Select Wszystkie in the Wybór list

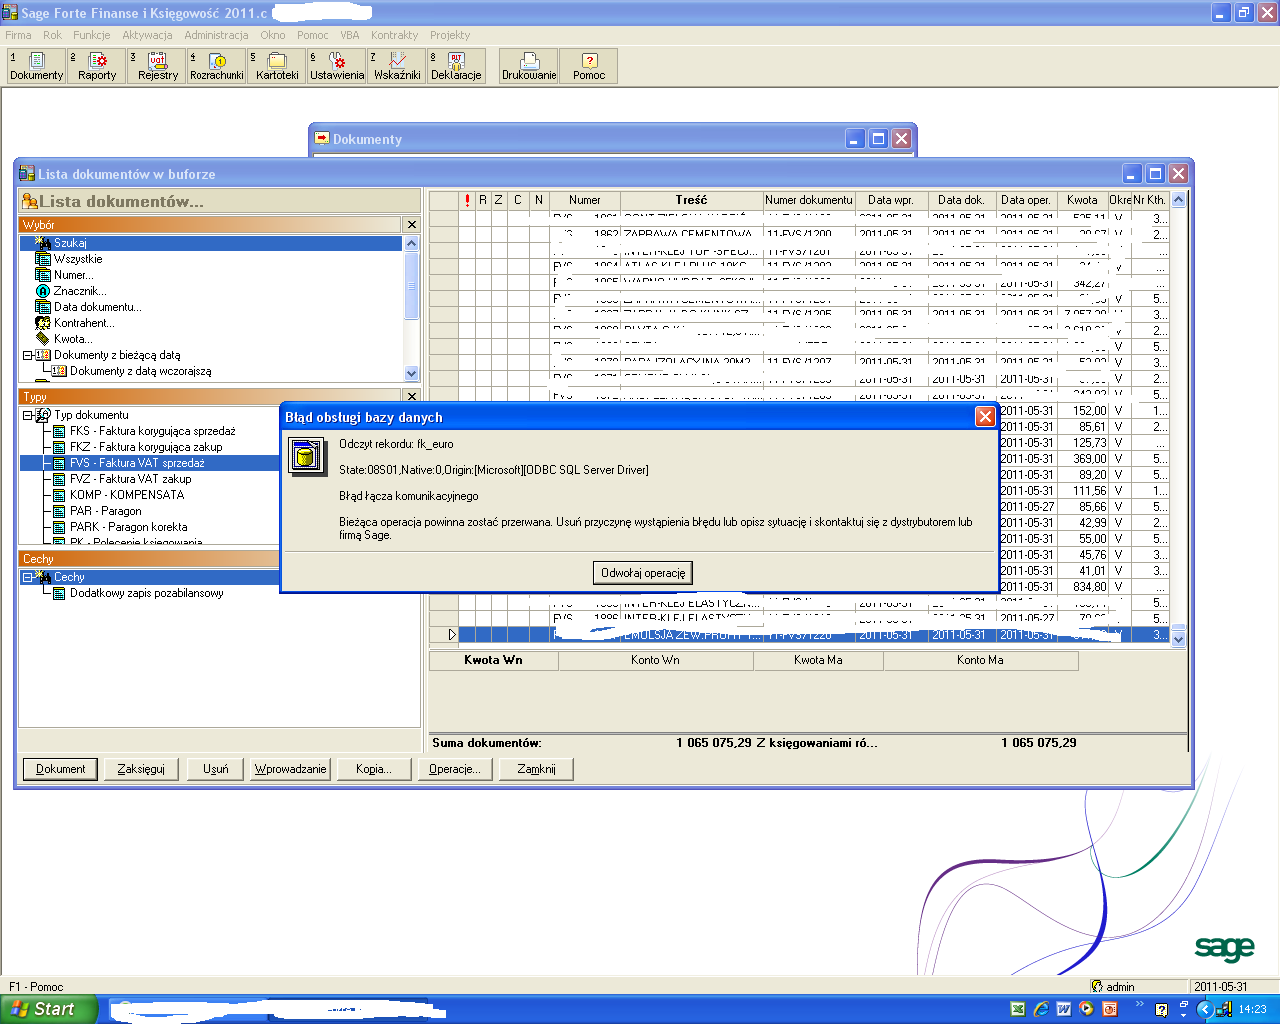tap(78, 259)
